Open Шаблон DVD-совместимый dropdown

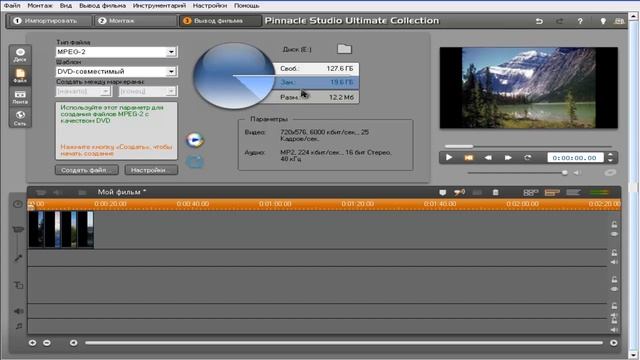point(171,71)
